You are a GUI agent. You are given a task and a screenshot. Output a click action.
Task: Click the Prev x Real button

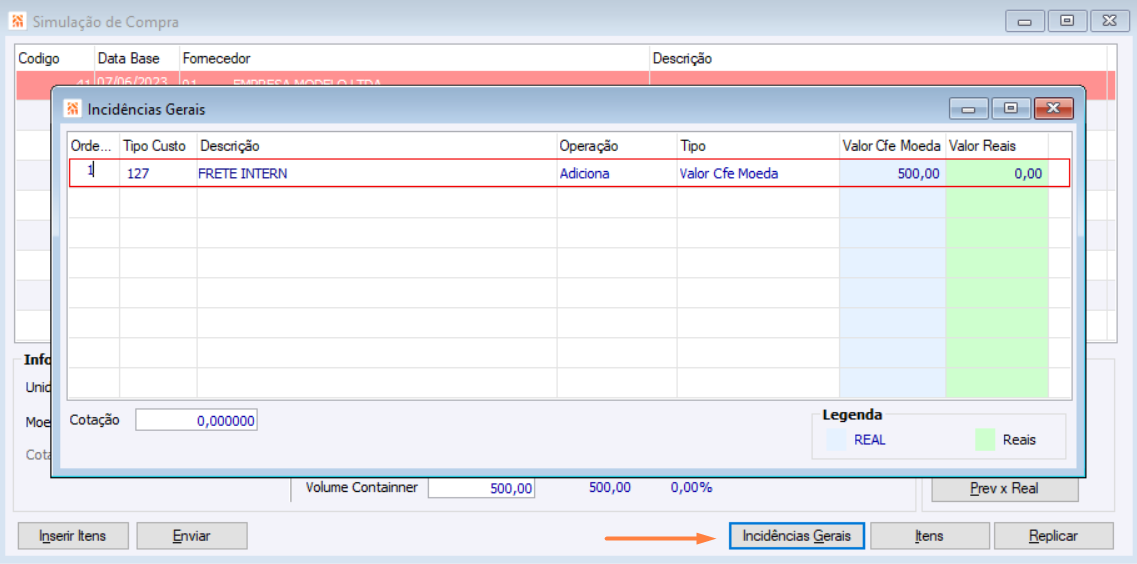(x=1004, y=489)
